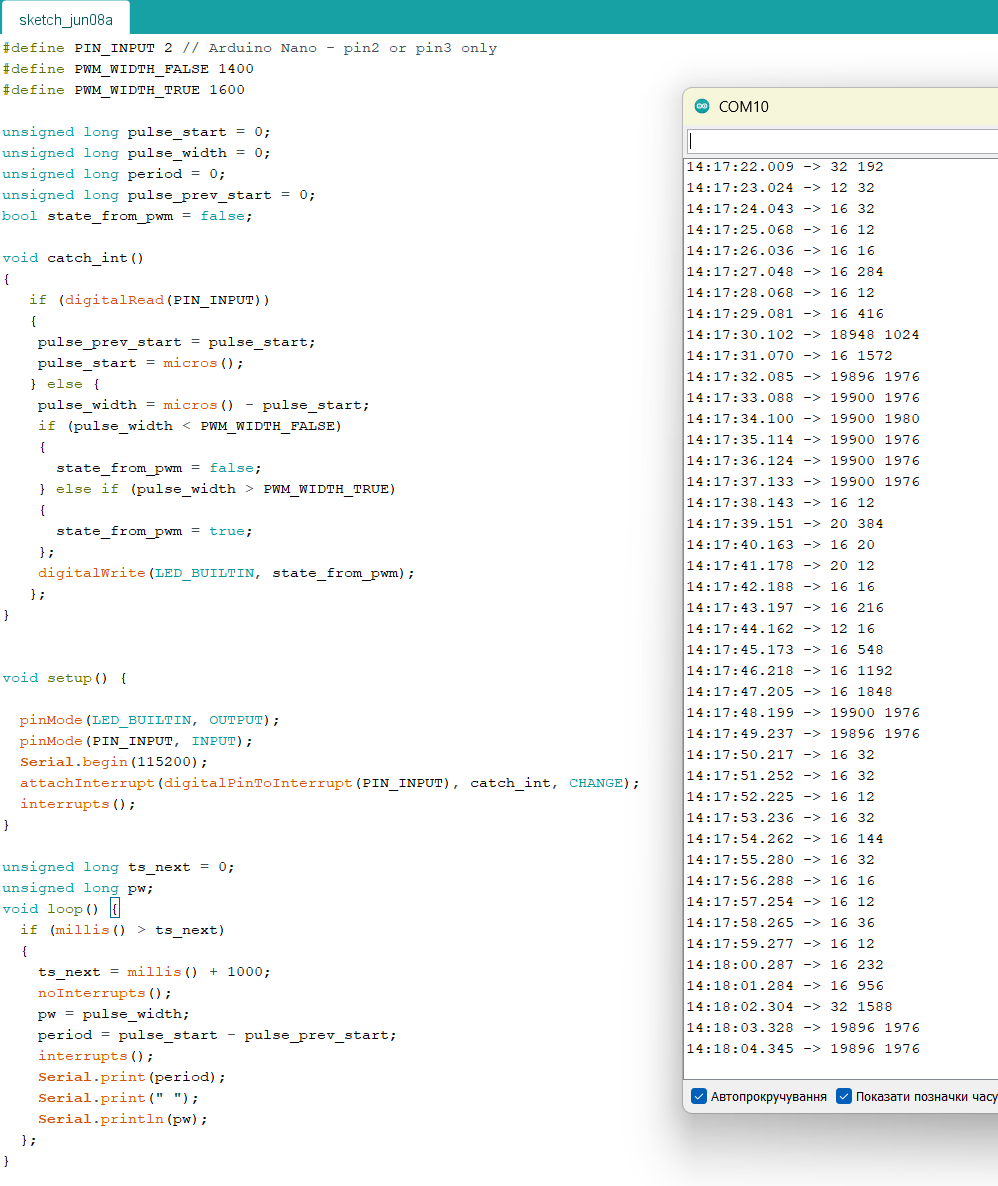This screenshot has width=998, height=1186.
Task: Click the 'unsigned long ts_next = 0;' line
Action: pyautogui.click(x=118, y=867)
